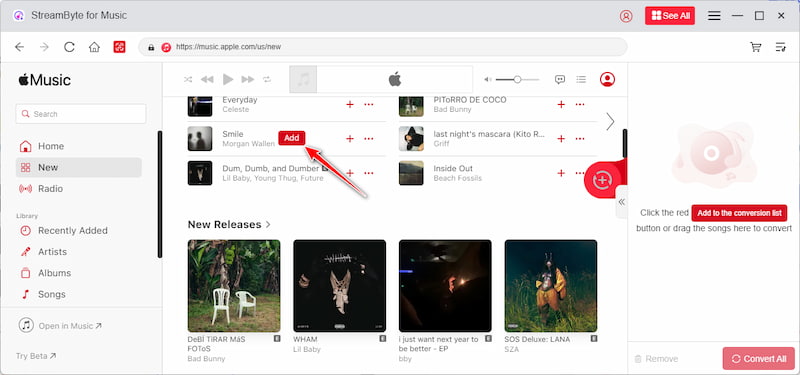Add PIToRRO DE COCO with plus icon

(561, 104)
